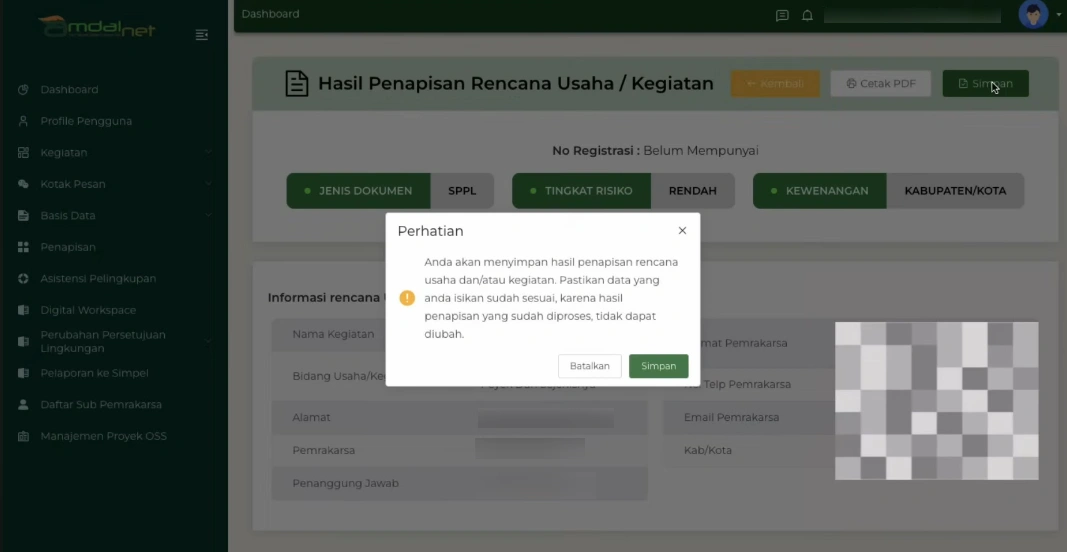The image size is (1067, 552).
Task: Click the Daftar Sub Pemrakarsa user icon
Action: (23, 404)
